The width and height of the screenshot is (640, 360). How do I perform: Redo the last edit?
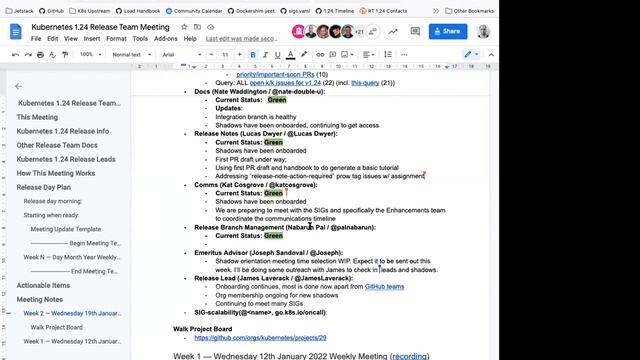coord(28,55)
